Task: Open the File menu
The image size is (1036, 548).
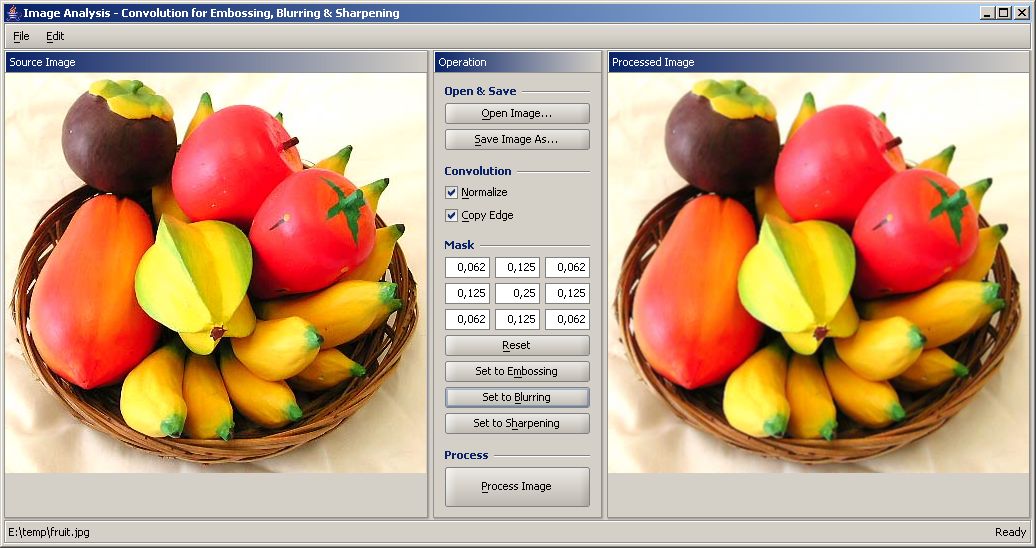Action: 21,36
